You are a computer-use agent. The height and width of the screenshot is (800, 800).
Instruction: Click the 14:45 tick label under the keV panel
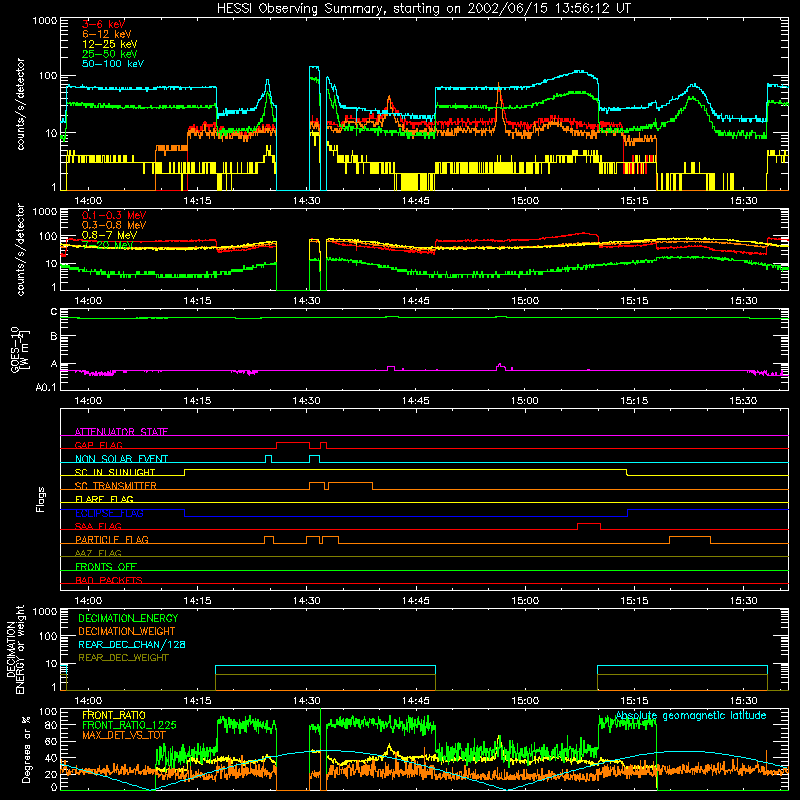416,201
